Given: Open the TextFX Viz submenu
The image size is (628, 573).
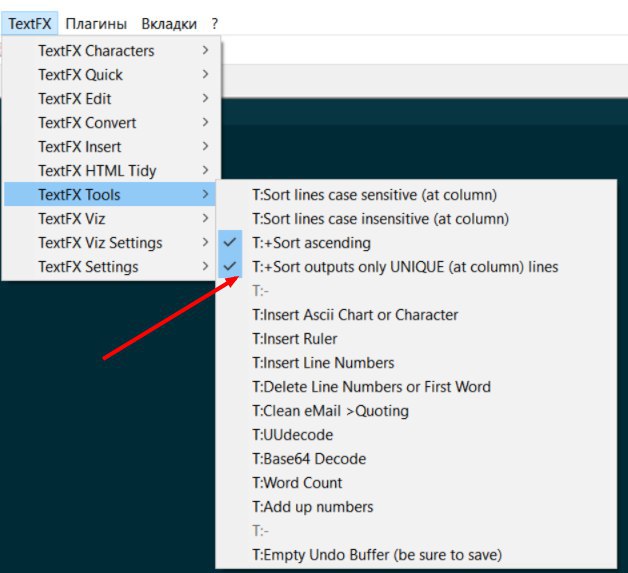Looking at the screenshot, I should [110, 219].
